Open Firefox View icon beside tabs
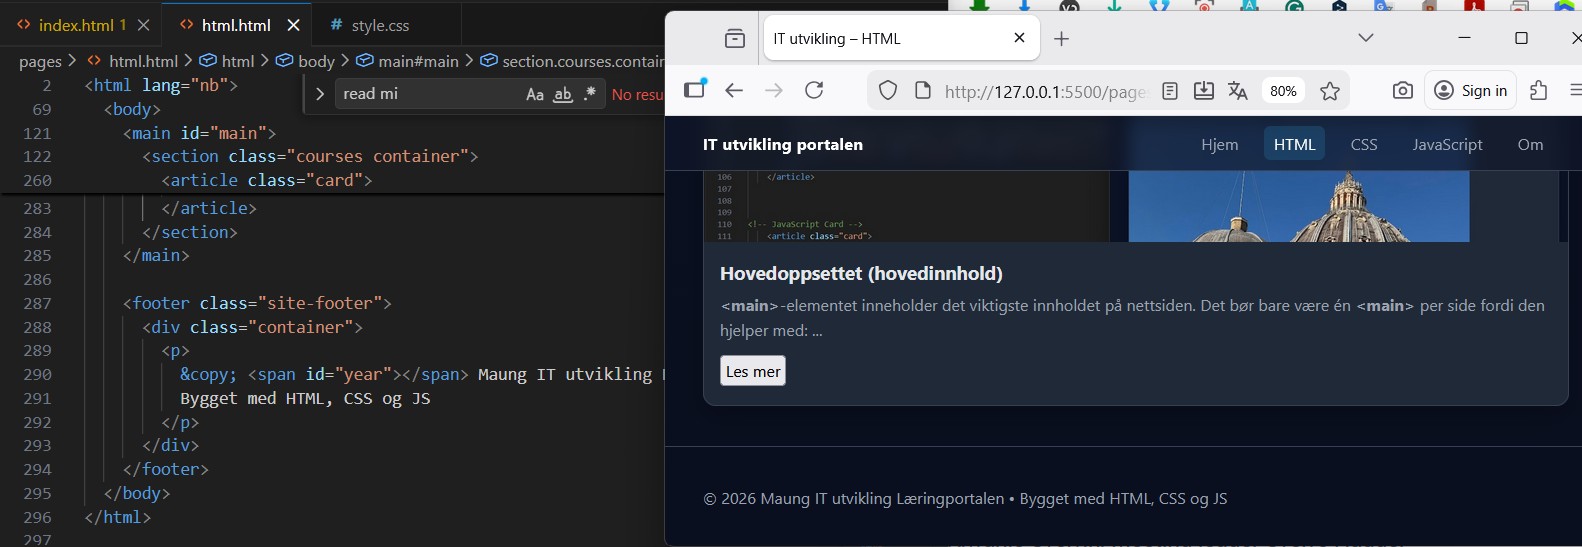 pyautogui.click(x=735, y=39)
